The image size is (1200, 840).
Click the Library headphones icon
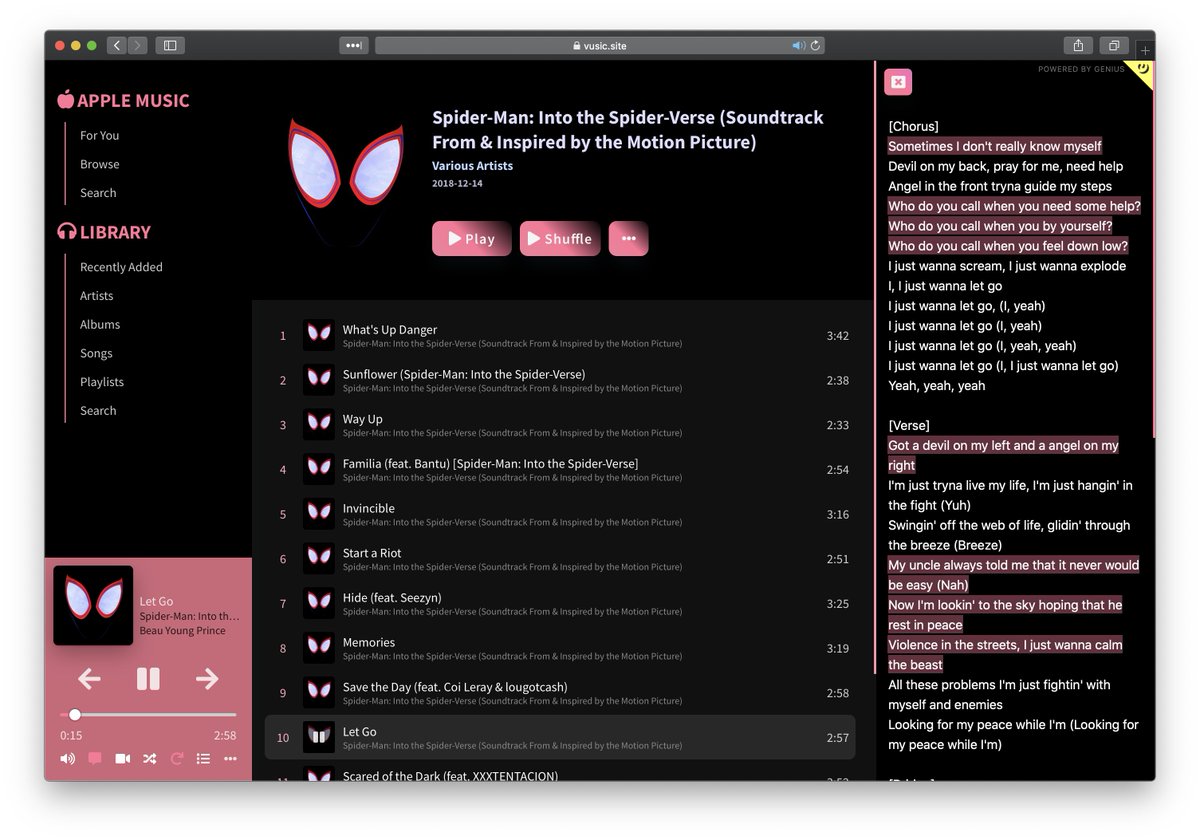pyautogui.click(x=67, y=232)
